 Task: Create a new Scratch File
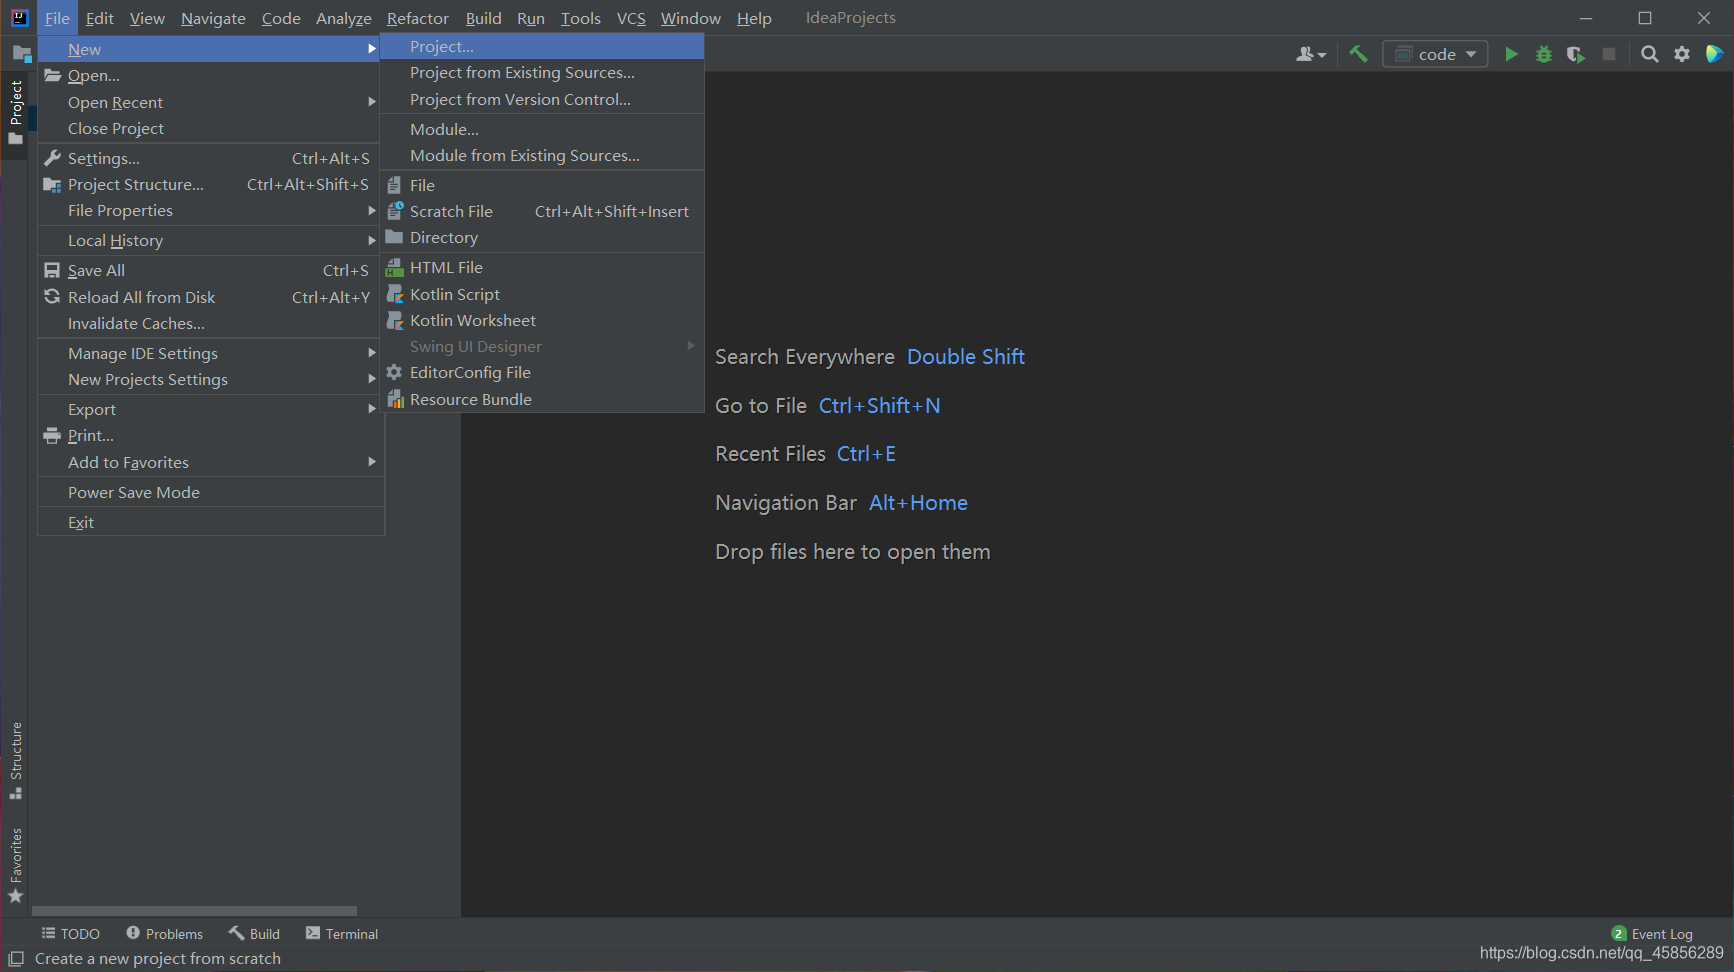click(542, 211)
